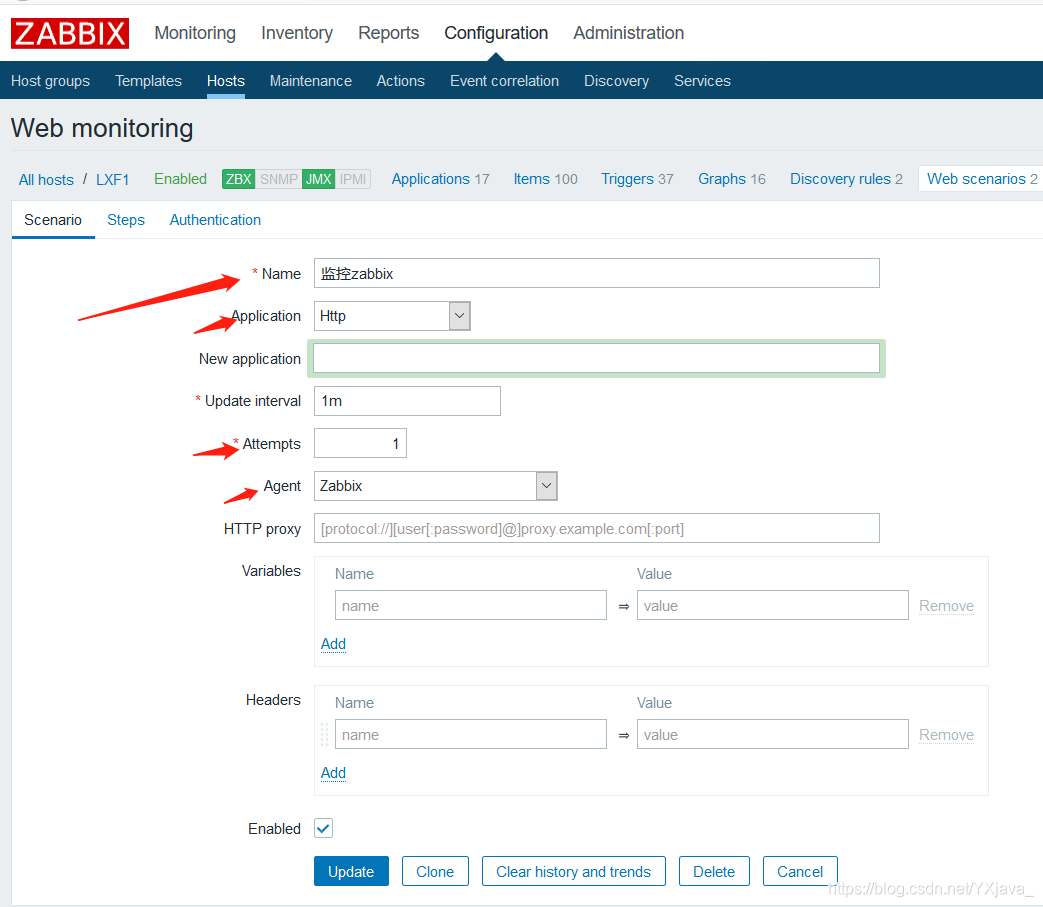Go to Templates section

click(x=148, y=80)
